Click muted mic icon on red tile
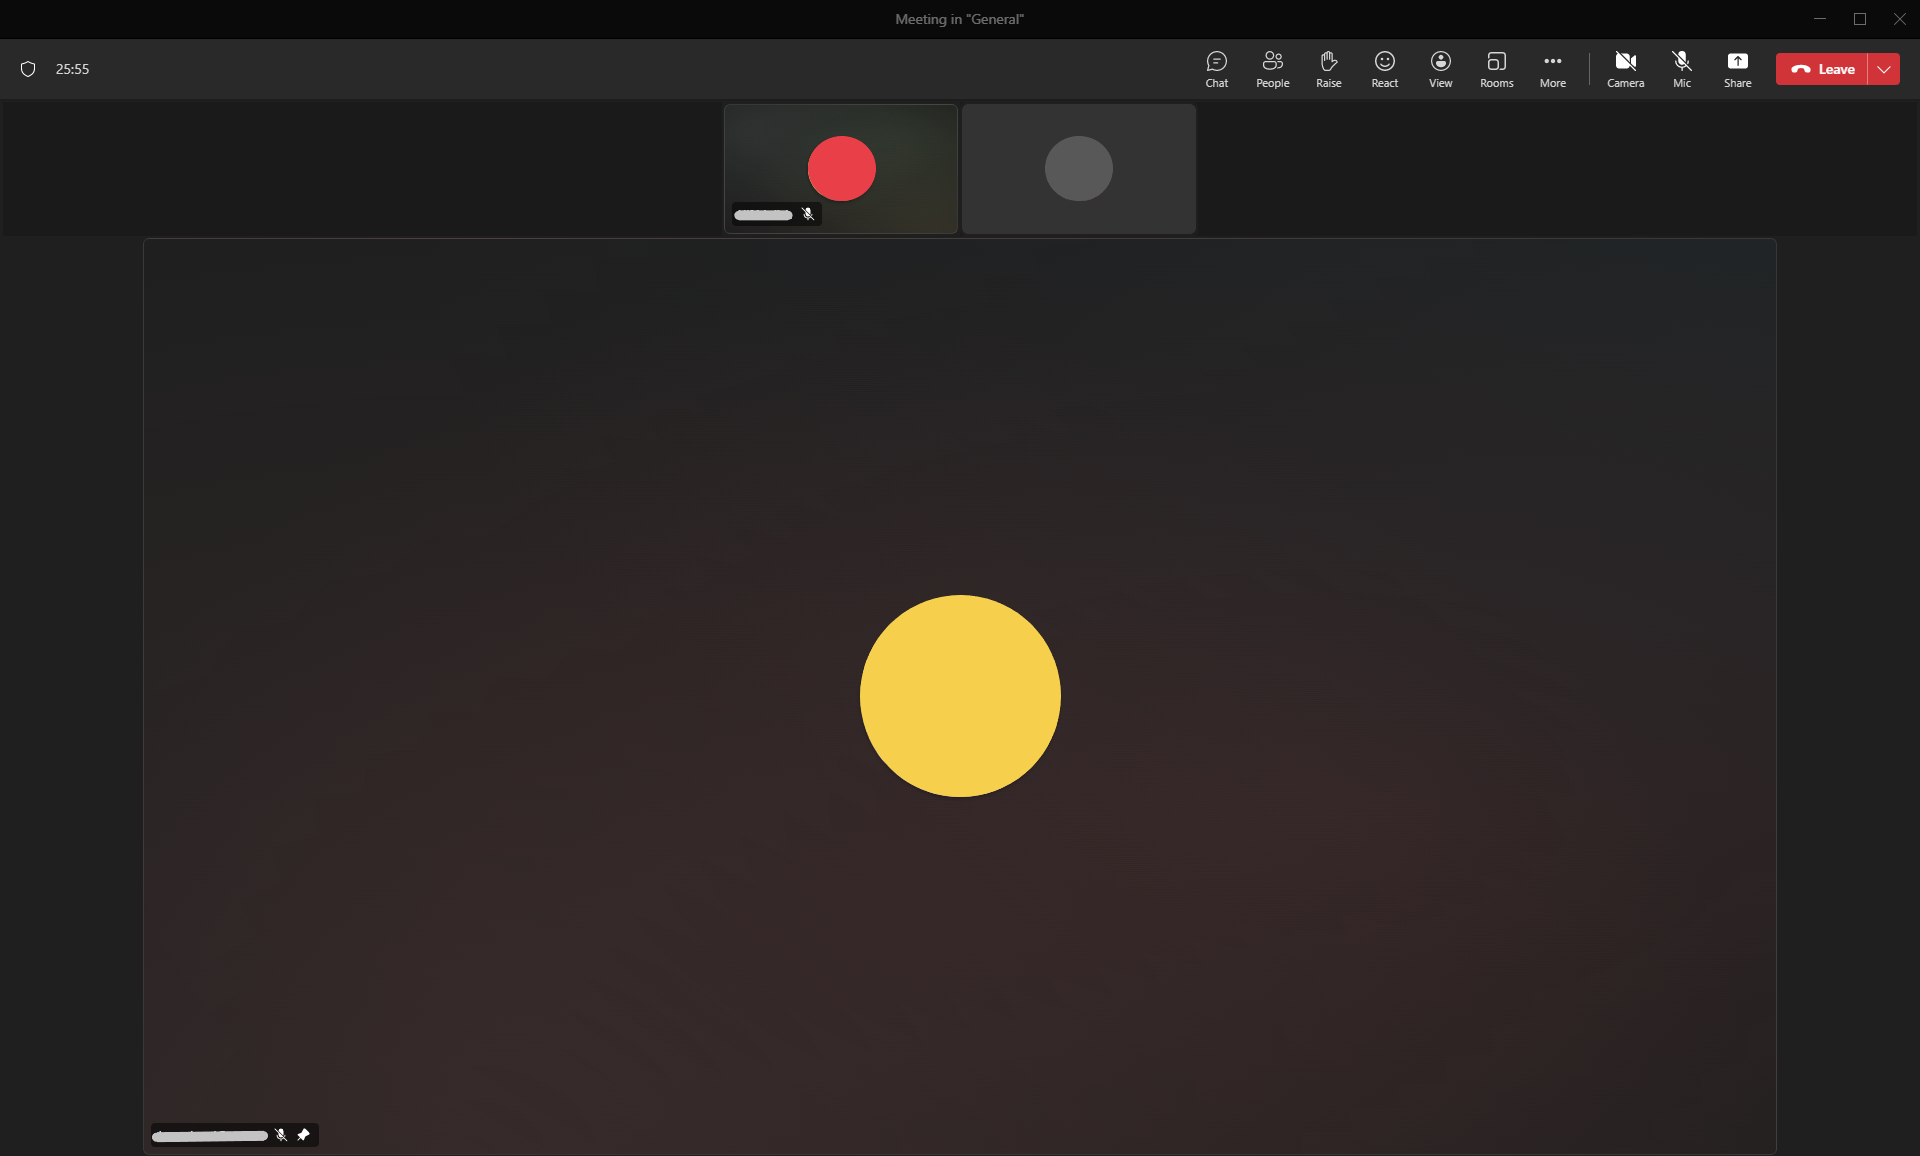Viewport: 1920px width, 1156px height. point(808,214)
